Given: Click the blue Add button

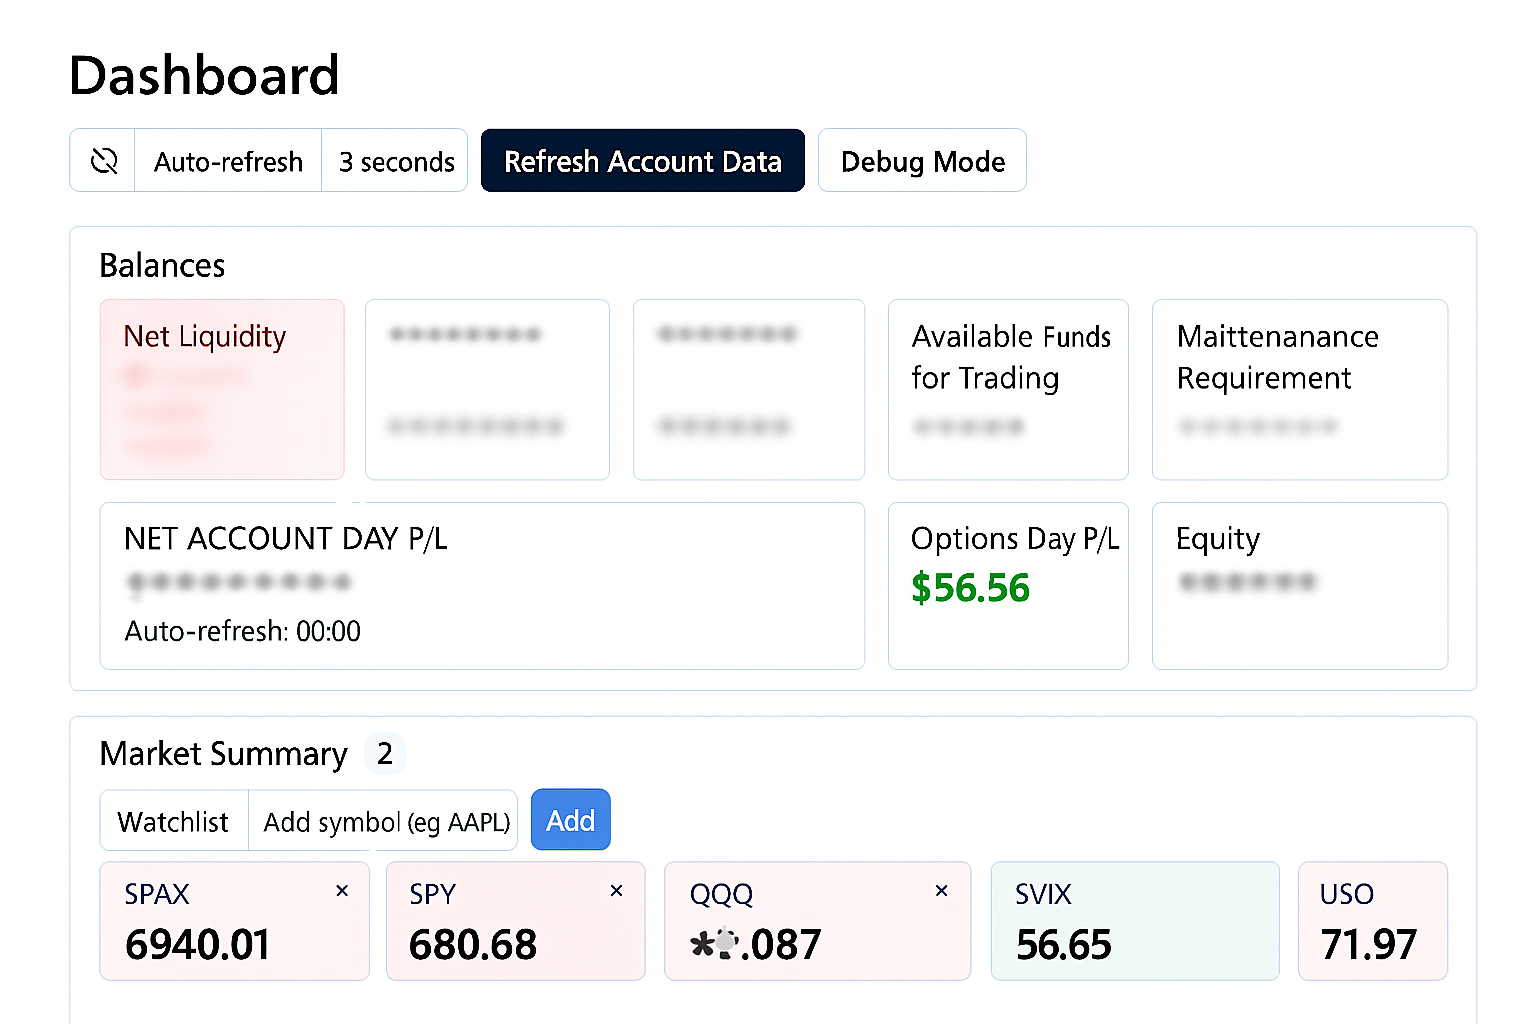Looking at the screenshot, I should (570, 820).
